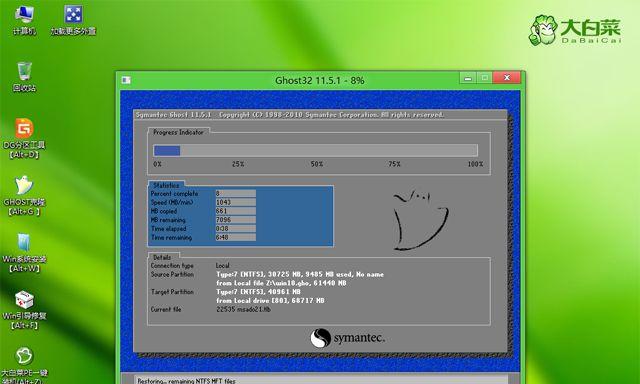Minimize the Ghost32 window

coord(468,78)
